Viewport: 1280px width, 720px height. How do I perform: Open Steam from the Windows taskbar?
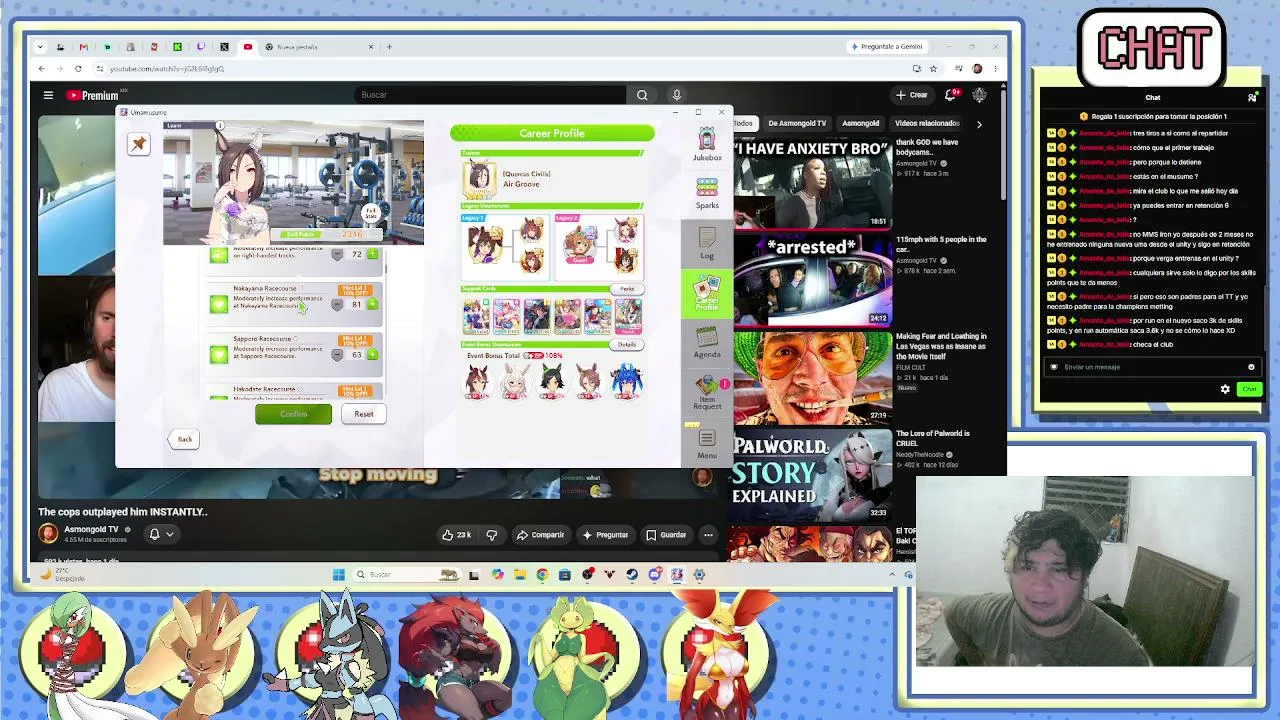click(632, 575)
